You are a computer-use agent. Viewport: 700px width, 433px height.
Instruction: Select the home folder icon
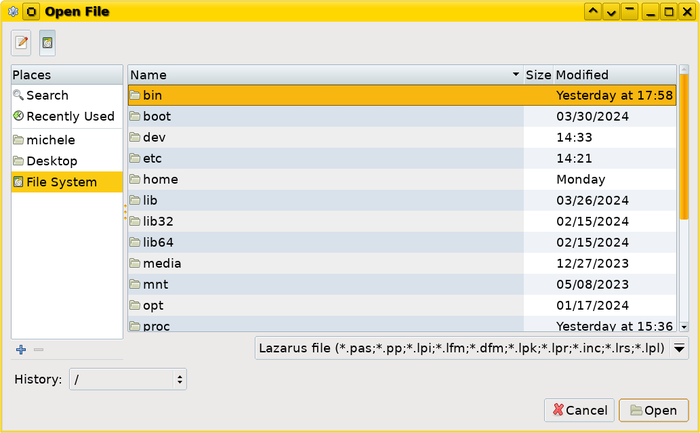tap(135, 179)
